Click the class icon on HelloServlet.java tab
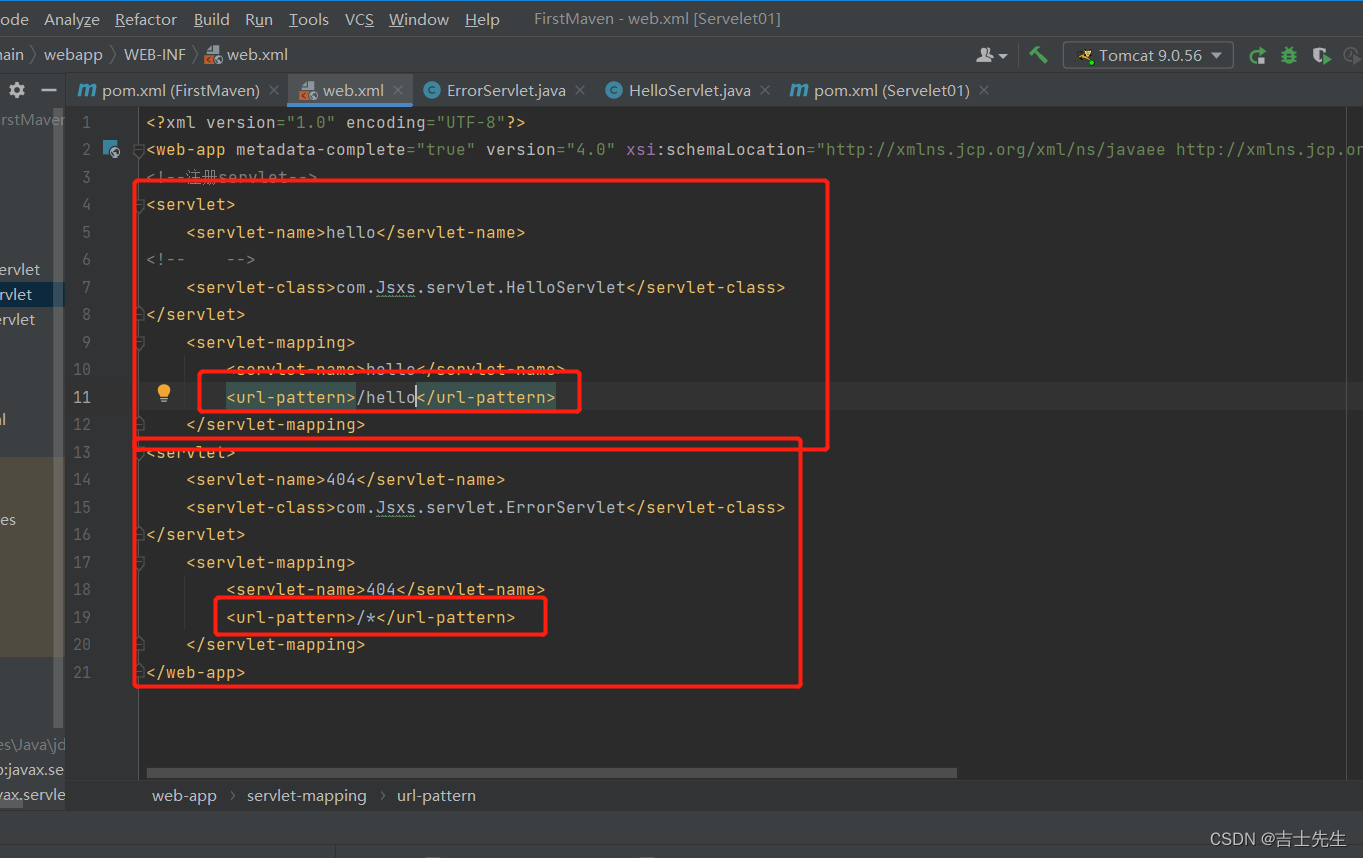This screenshot has width=1363, height=858. pyautogui.click(x=614, y=90)
